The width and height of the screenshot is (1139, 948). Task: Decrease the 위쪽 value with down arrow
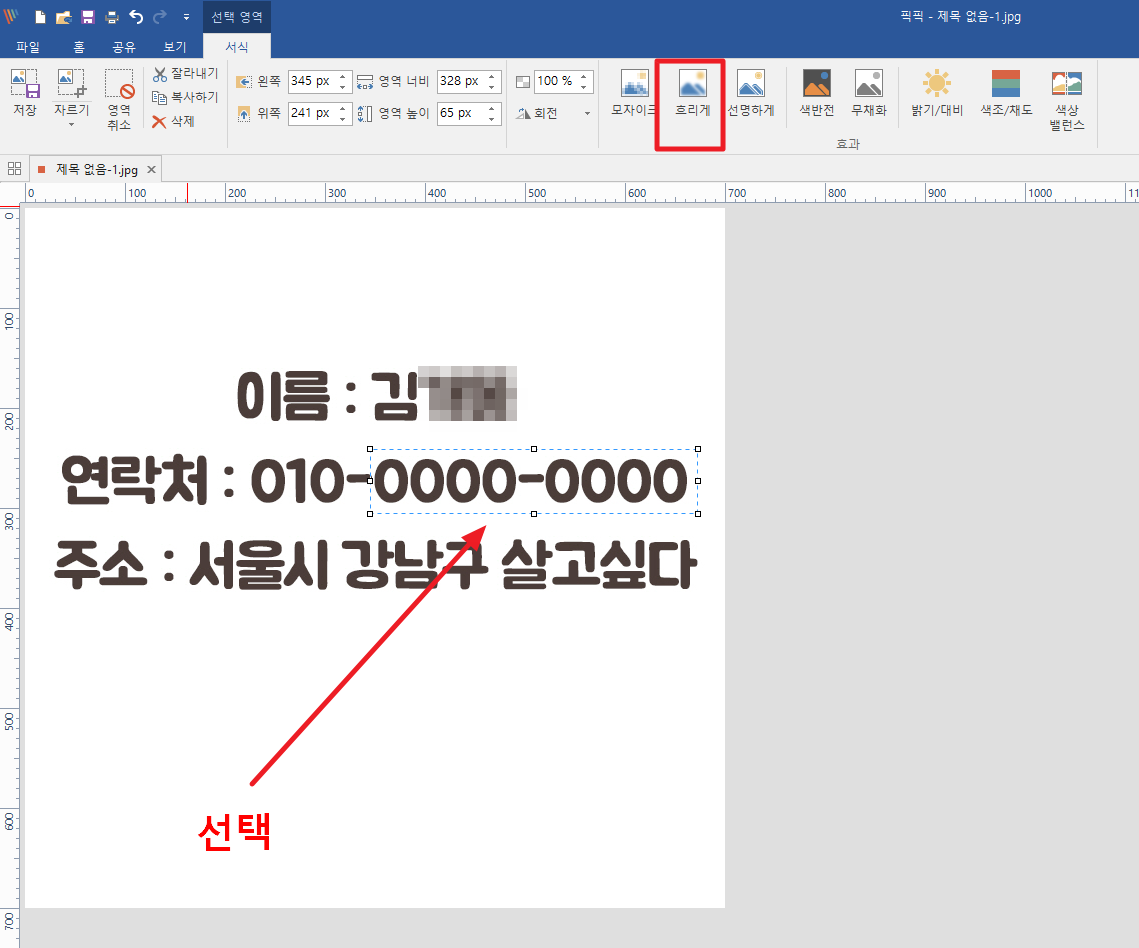[343, 119]
